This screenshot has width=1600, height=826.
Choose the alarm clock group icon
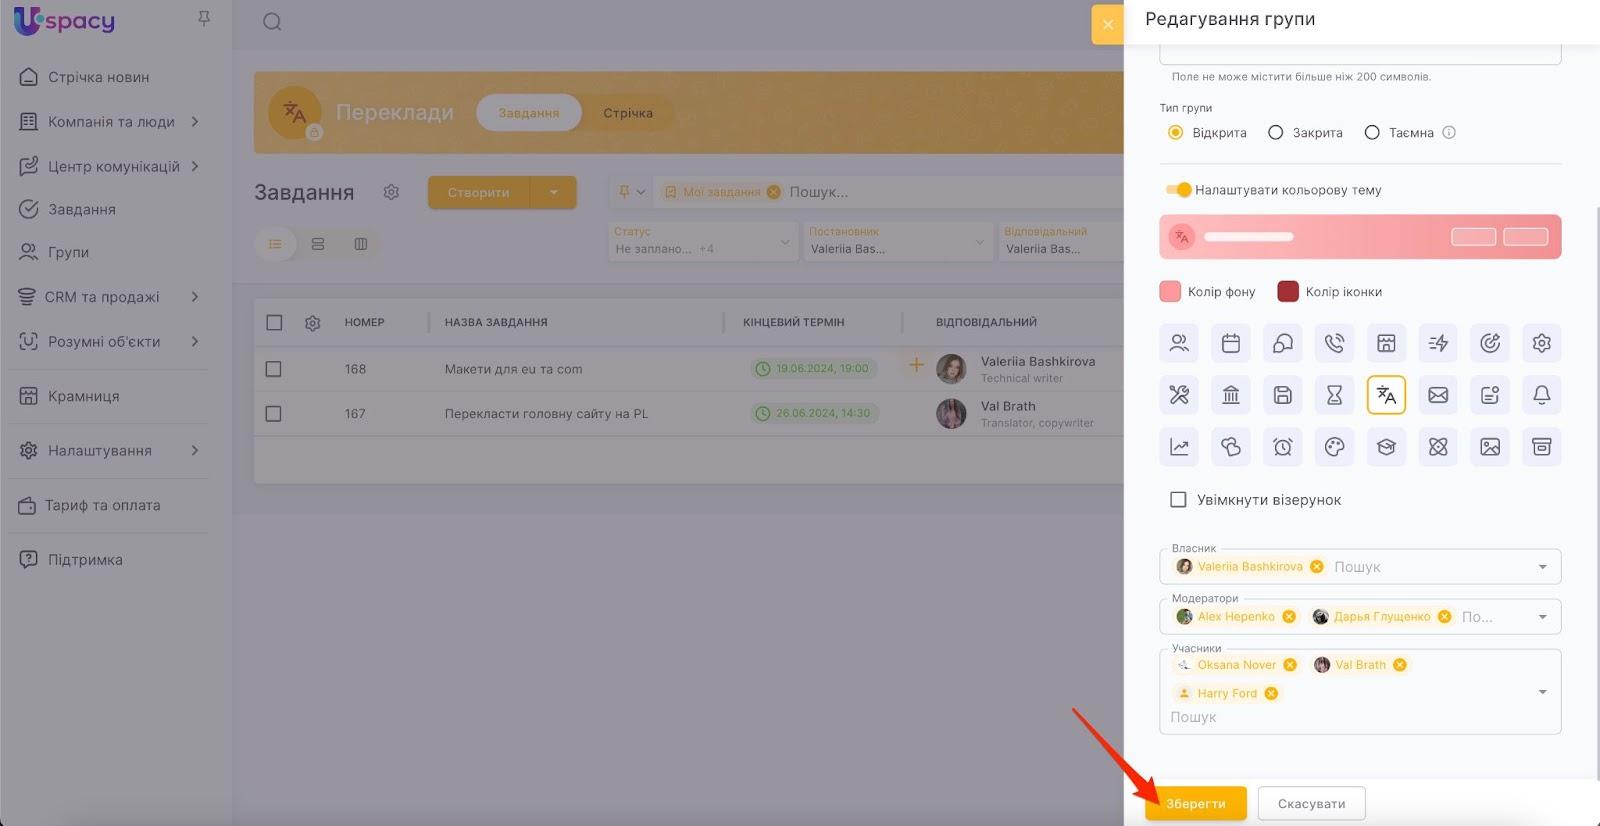tap(1283, 447)
